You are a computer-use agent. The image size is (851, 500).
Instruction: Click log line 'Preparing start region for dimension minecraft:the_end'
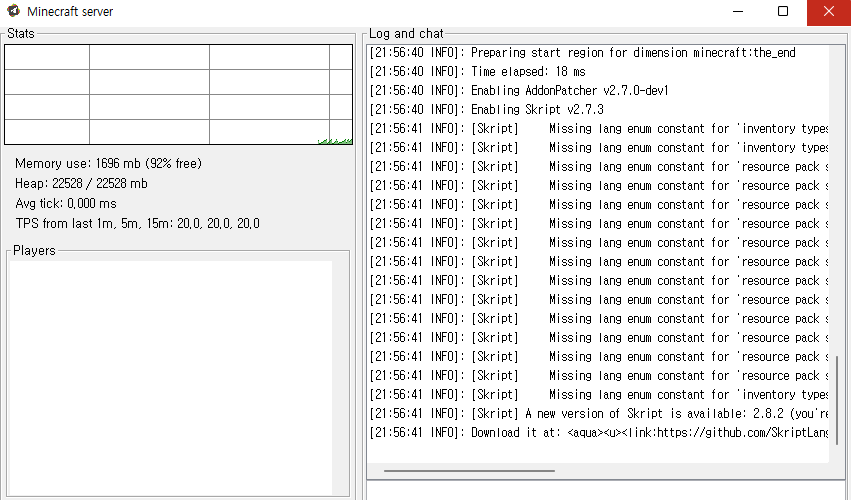582,53
